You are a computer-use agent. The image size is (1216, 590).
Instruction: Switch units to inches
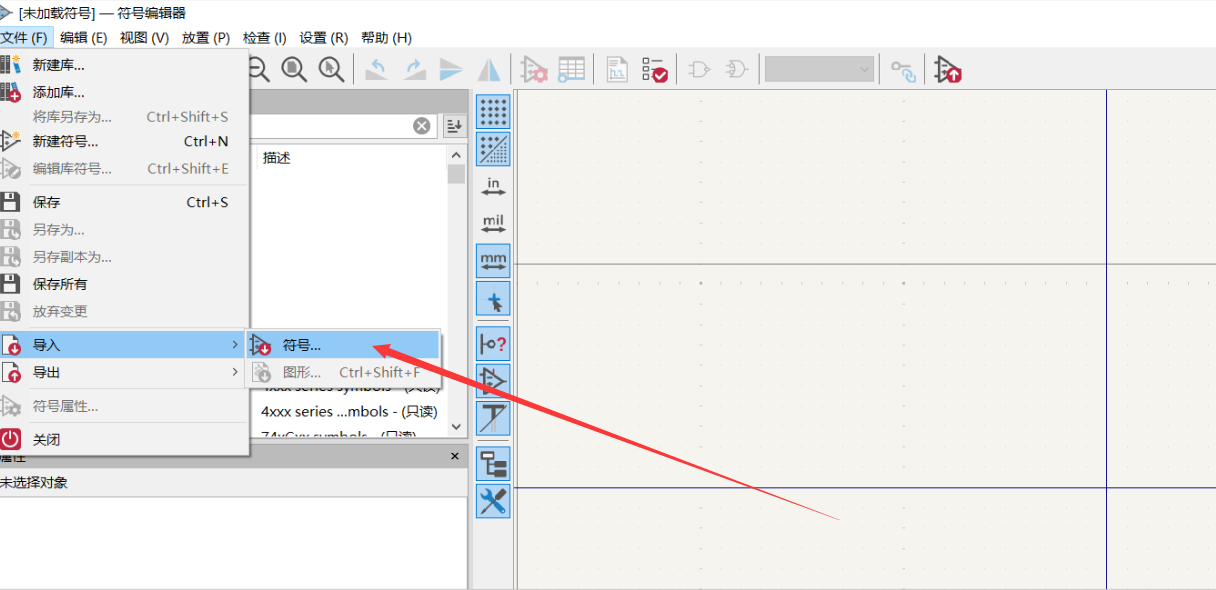(493, 186)
